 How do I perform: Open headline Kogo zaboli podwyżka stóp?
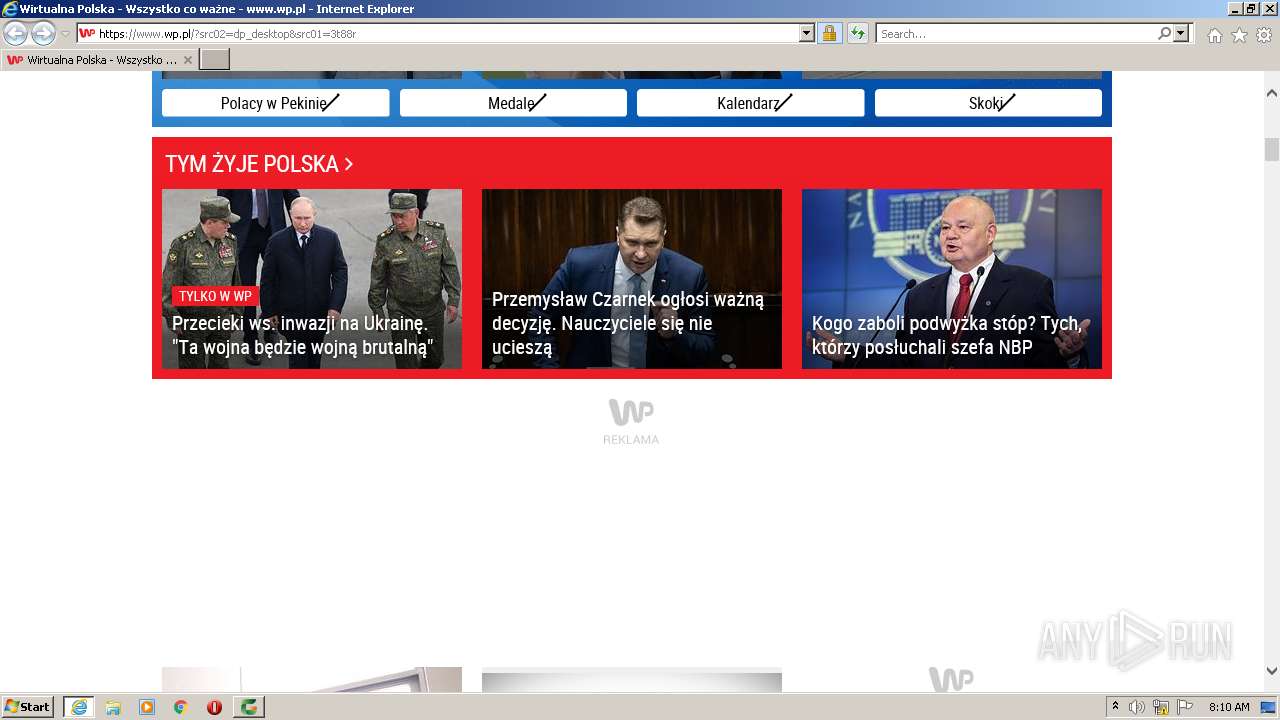click(947, 335)
